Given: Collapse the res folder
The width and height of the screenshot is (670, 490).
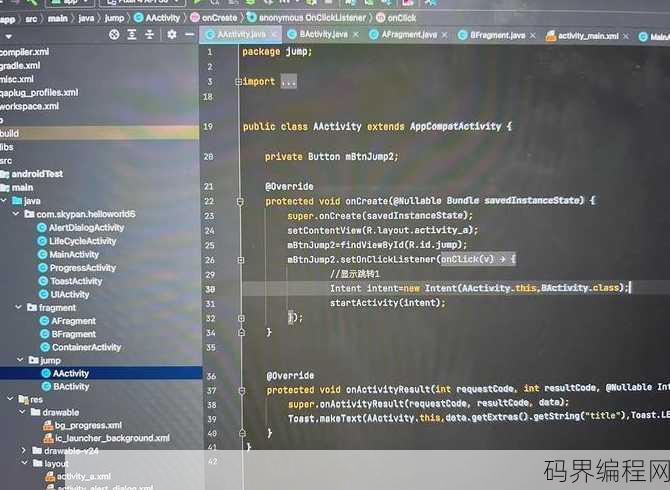Looking at the screenshot, I should tap(11, 399).
